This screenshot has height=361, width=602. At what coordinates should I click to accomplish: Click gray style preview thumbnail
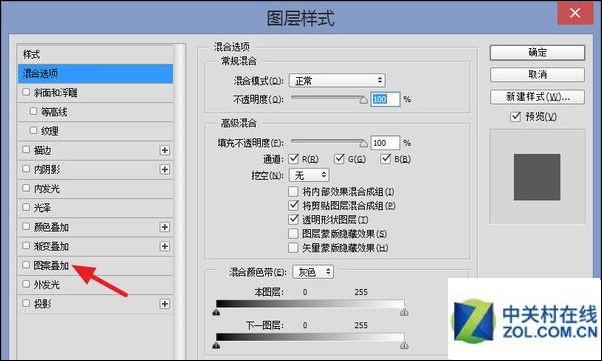tap(537, 177)
